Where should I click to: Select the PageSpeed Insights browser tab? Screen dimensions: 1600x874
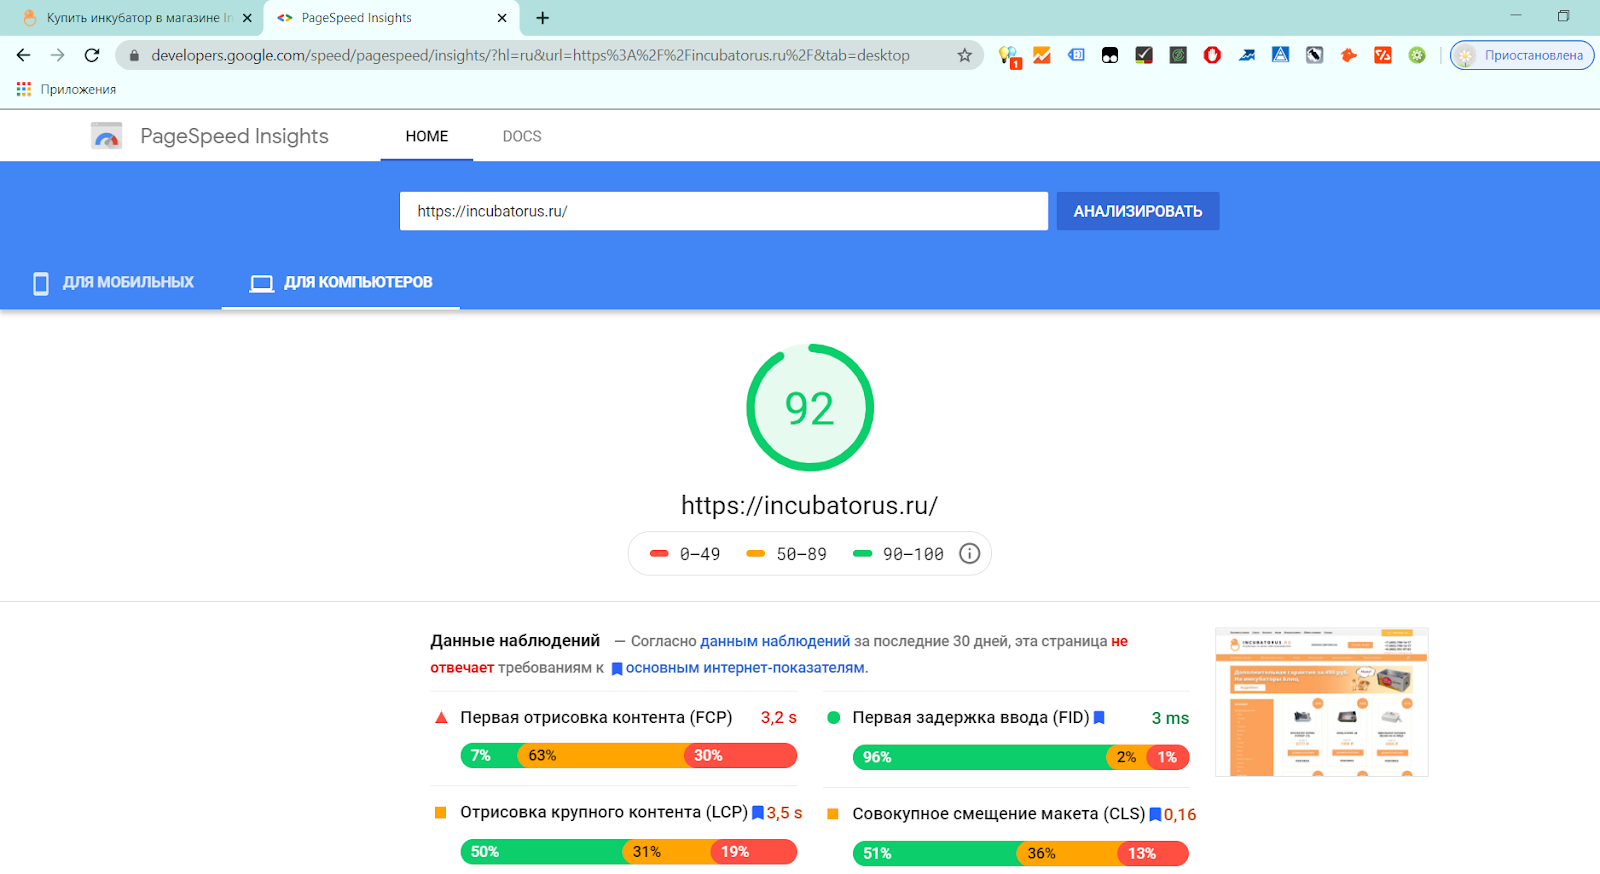392,18
